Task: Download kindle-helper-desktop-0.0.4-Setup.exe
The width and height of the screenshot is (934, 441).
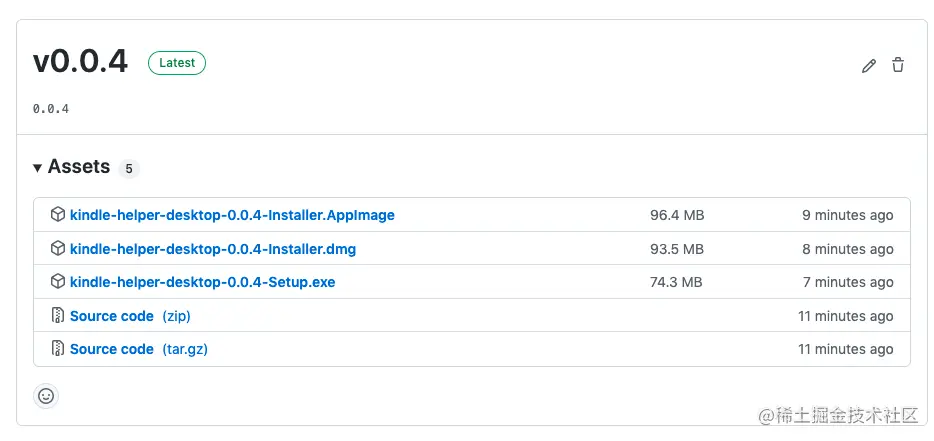Action: pyautogui.click(x=203, y=282)
